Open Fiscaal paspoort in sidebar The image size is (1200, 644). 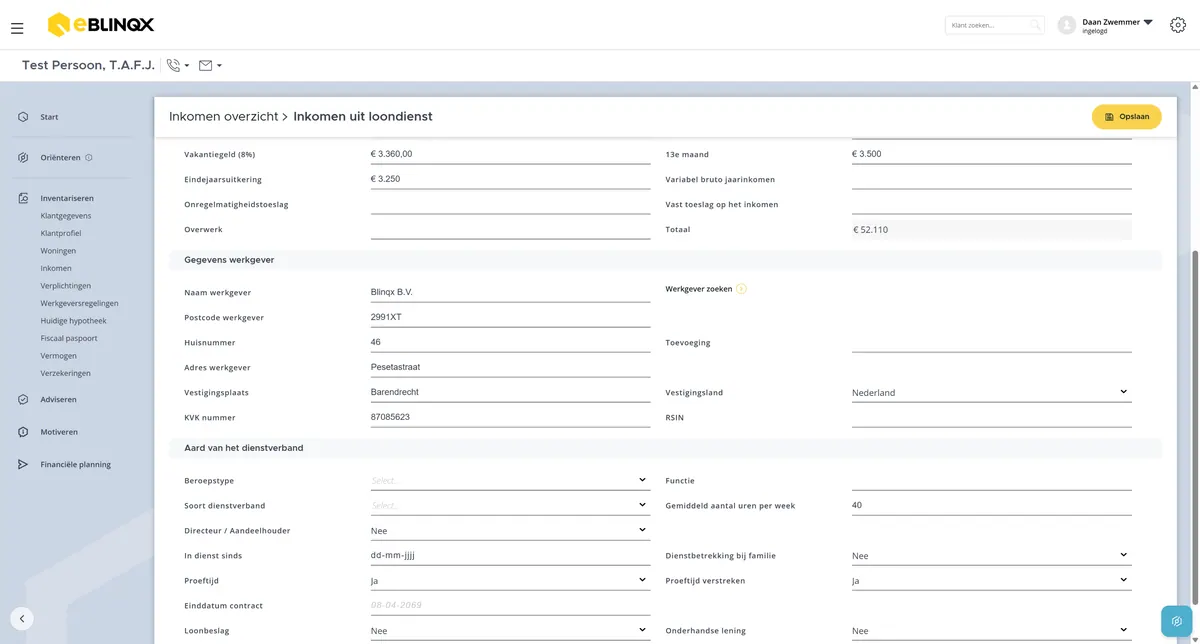[69, 338]
